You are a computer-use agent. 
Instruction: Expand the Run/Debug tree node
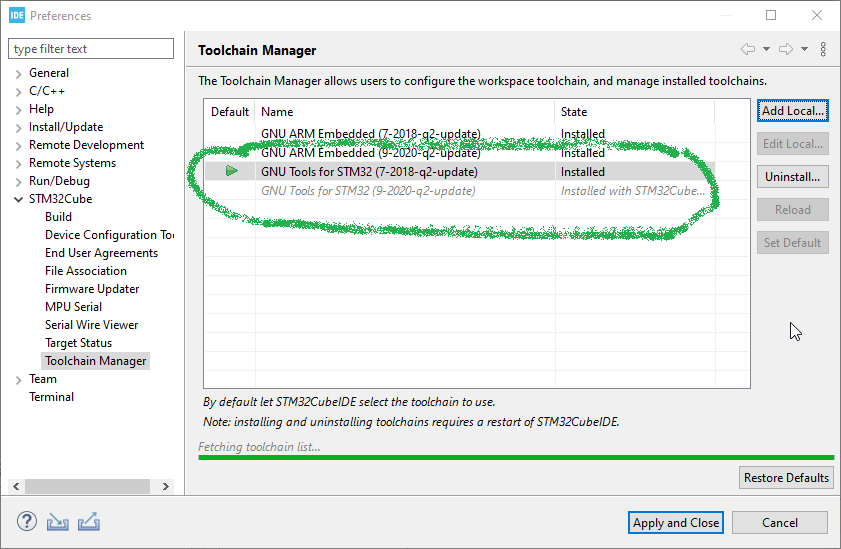coord(18,182)
